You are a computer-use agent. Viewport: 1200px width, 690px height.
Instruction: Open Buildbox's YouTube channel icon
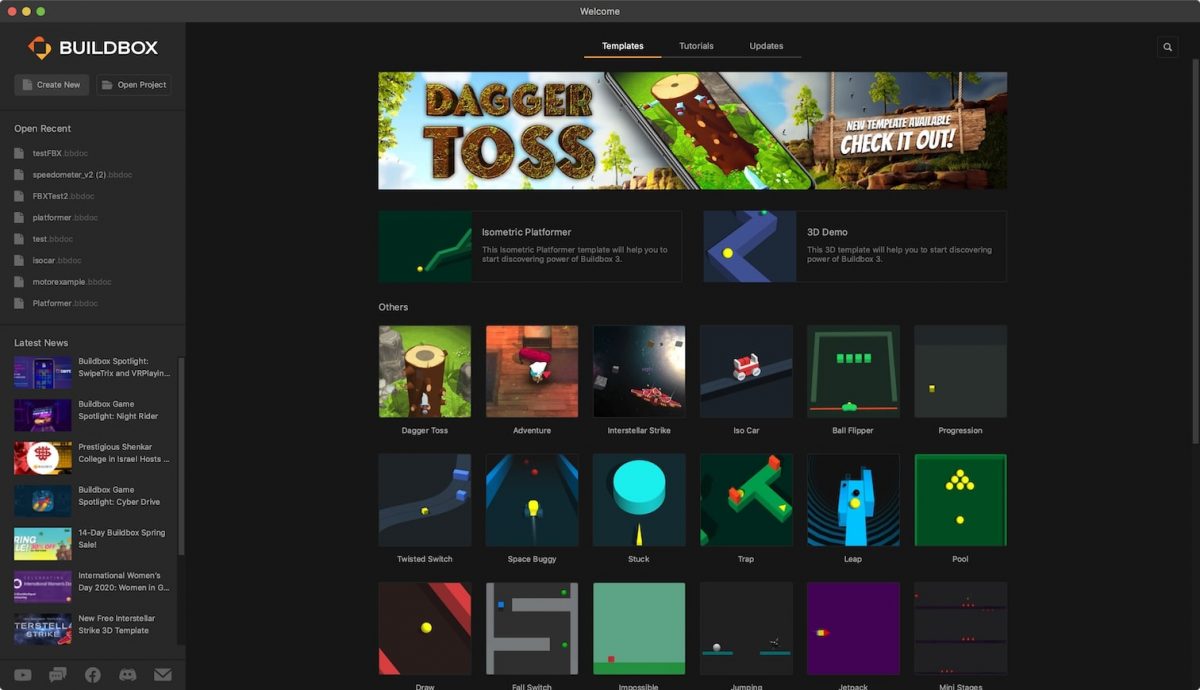click(22, 675)
